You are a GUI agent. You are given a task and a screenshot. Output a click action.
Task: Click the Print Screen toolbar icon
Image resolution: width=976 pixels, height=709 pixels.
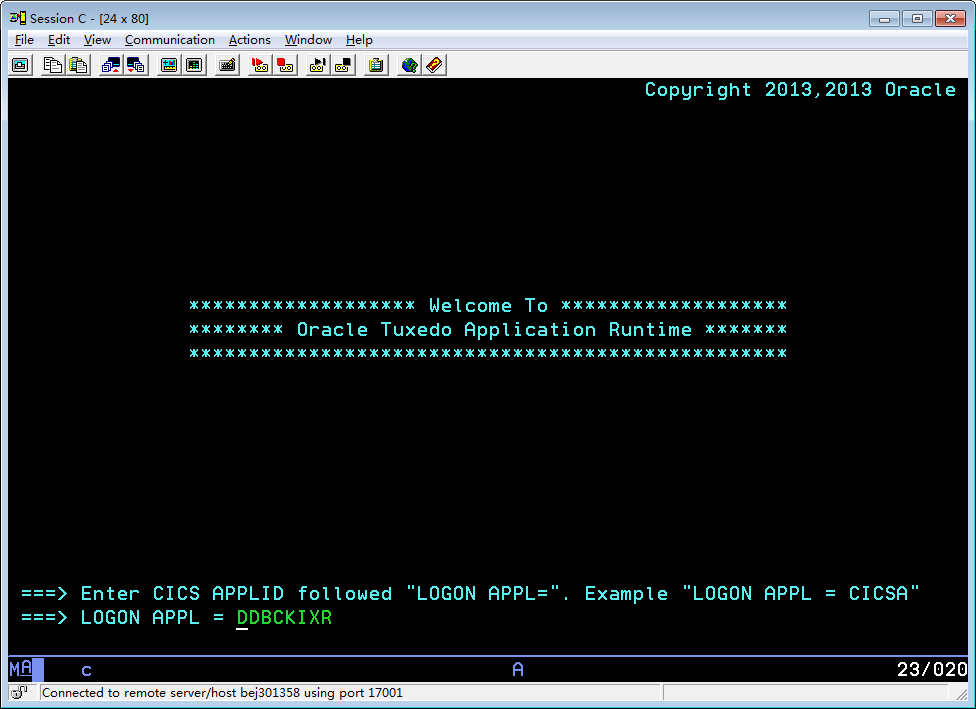coord(21,65)
